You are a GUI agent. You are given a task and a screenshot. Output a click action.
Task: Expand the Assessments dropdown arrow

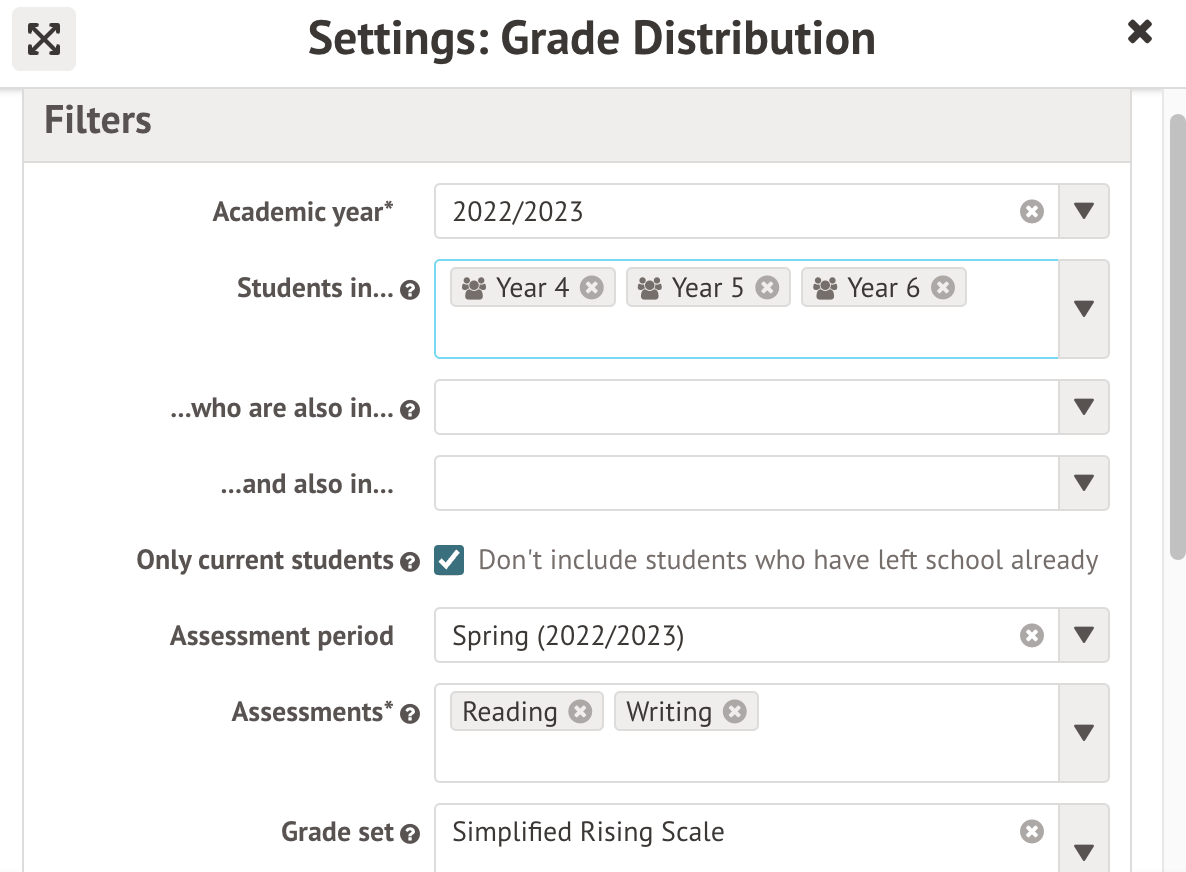point(1084,733)
